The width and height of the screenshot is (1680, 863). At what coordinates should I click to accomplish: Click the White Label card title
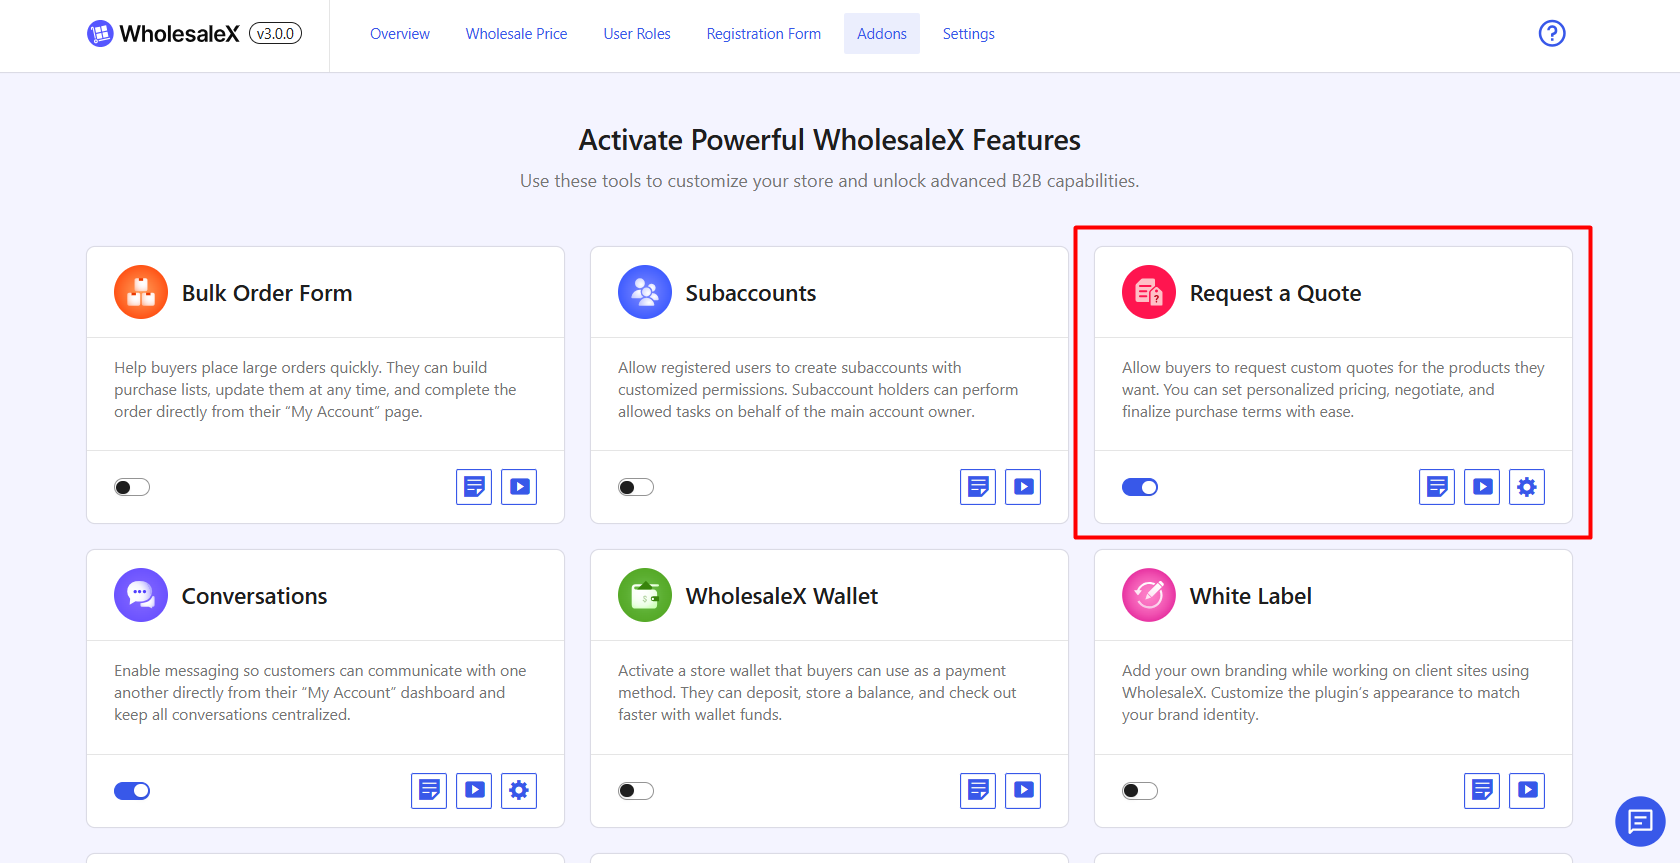1251,596
